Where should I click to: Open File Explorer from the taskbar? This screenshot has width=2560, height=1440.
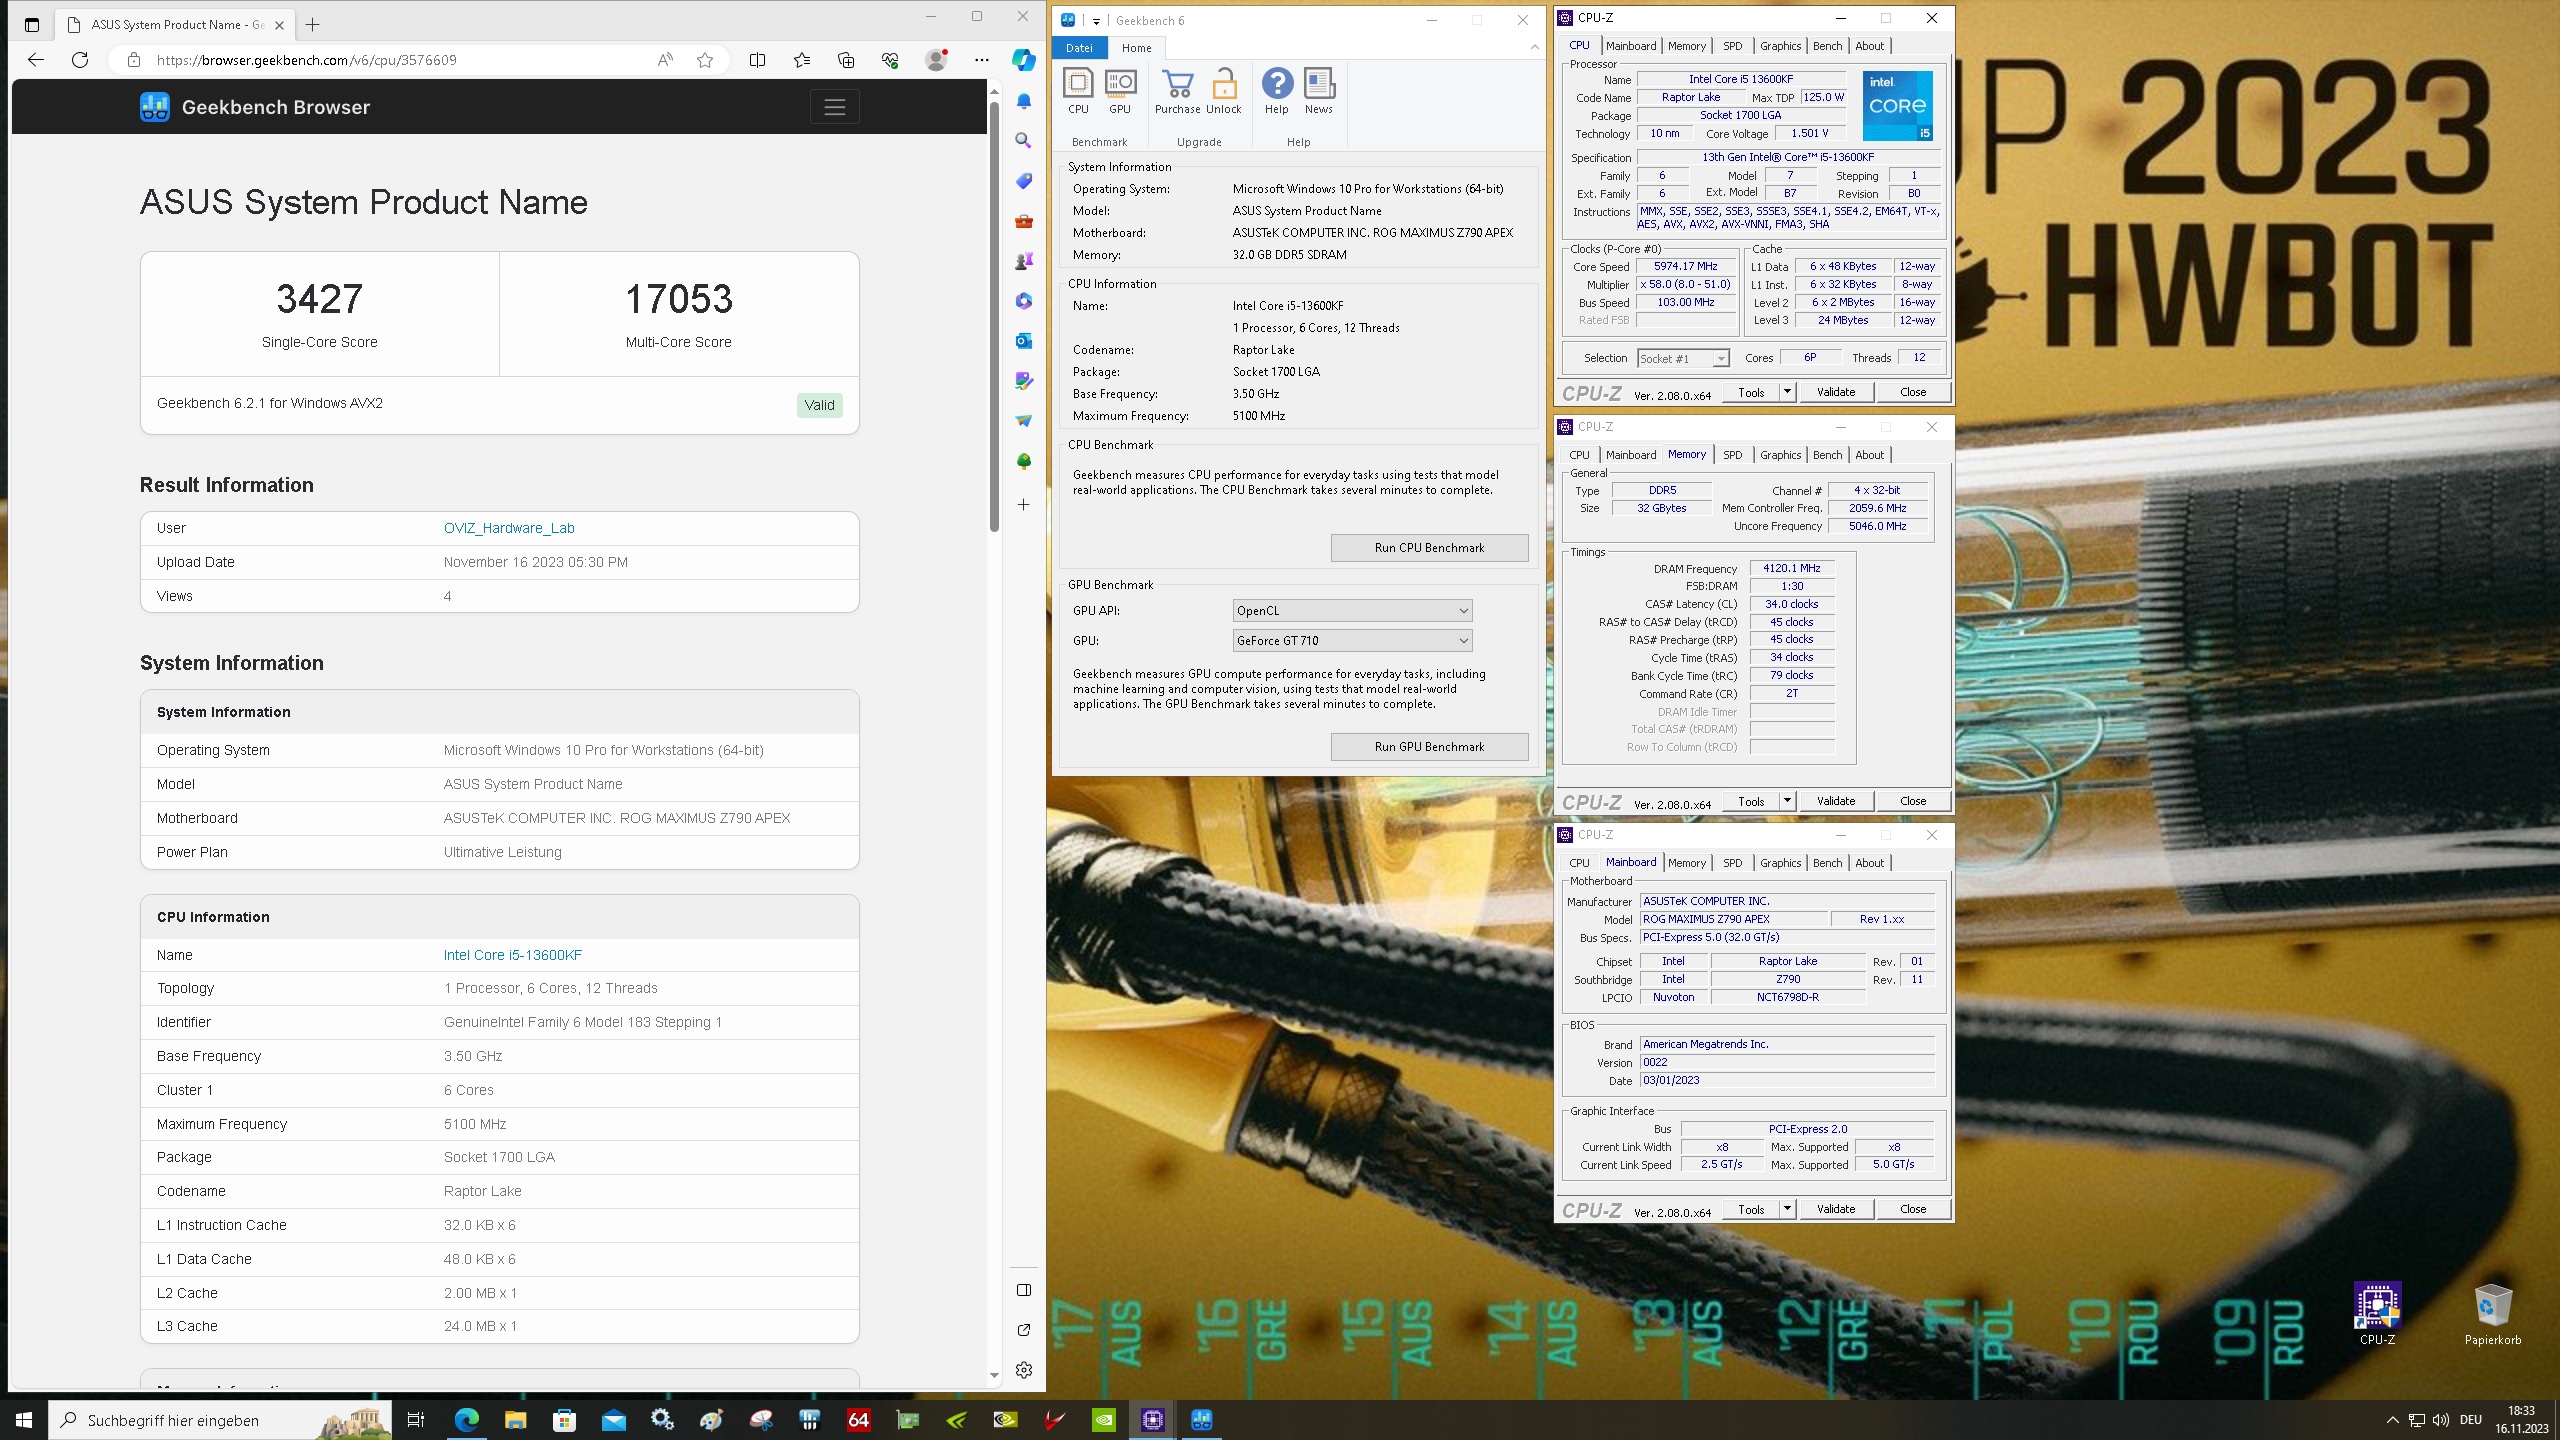[515, 1420]
